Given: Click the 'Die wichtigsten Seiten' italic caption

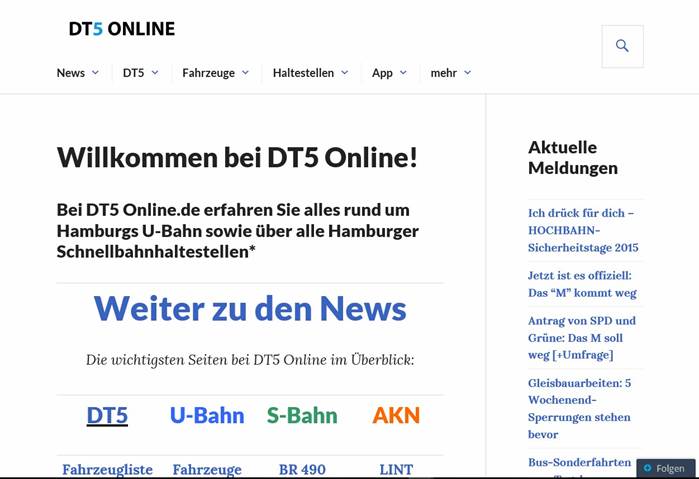Looking at the screenshot, I should (250, 360).
